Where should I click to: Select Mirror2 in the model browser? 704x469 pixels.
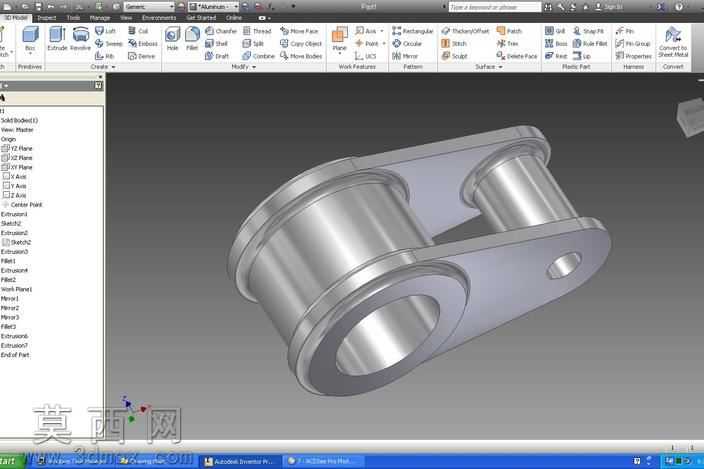click(x=10, y=308)
